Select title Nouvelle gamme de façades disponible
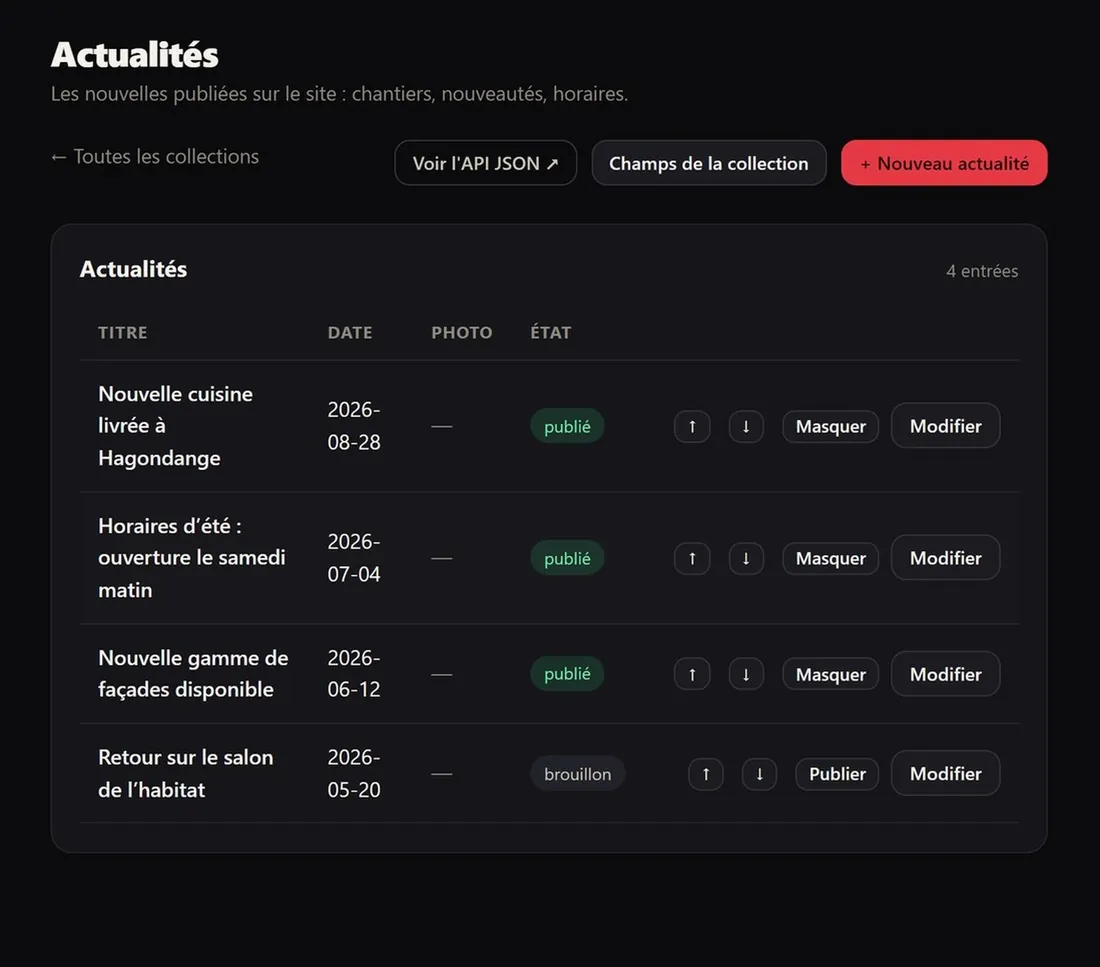The height and width of the screenshot is (967, 1100). (x=193, y=674)
